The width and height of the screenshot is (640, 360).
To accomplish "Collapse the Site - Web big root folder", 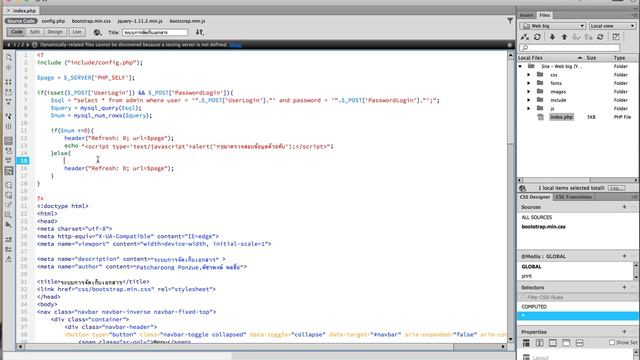I will click(x=520, y=66).
